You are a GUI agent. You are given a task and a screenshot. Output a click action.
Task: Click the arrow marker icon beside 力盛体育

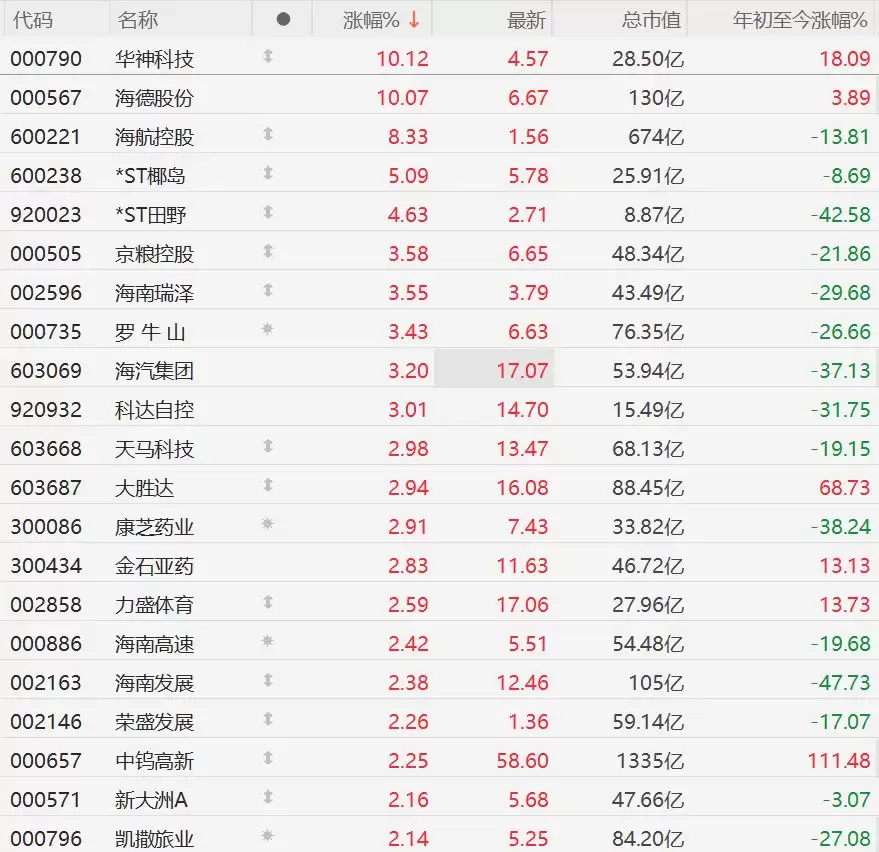click(267, 604)
